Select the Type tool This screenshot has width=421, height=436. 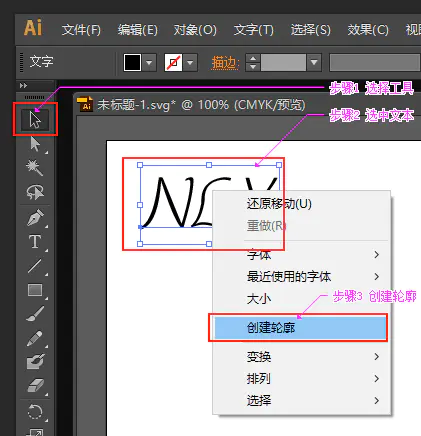point(35,242)
